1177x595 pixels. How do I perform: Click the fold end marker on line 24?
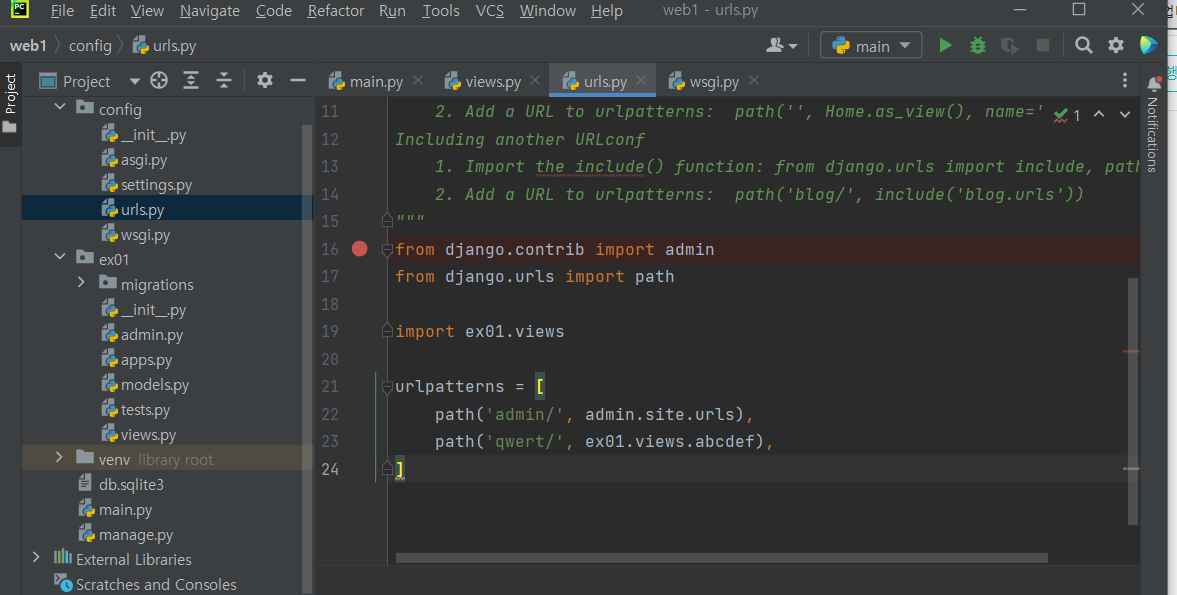[x=387, y=469]
